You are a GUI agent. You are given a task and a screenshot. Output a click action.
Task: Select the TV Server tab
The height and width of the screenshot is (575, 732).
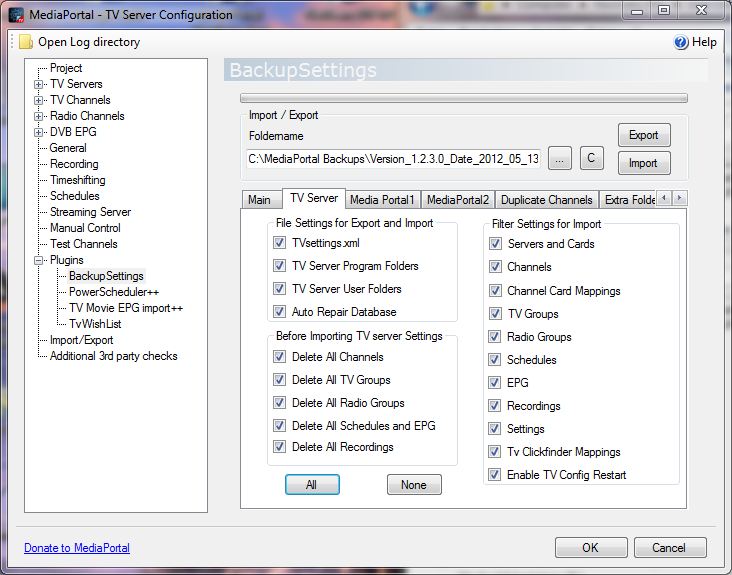(x=314, y=198)
